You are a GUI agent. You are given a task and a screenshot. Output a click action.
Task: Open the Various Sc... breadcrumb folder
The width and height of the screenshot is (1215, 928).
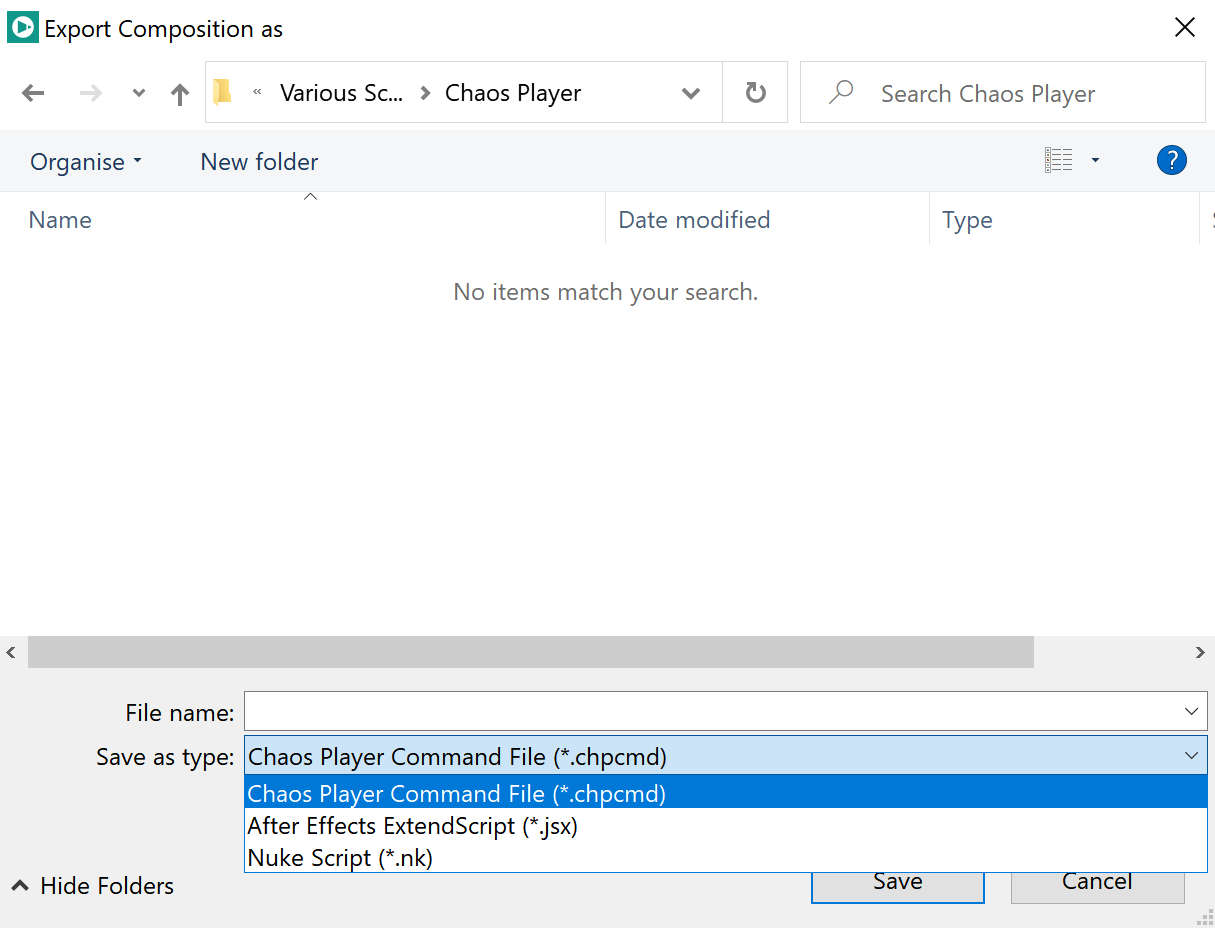point(341,93)
